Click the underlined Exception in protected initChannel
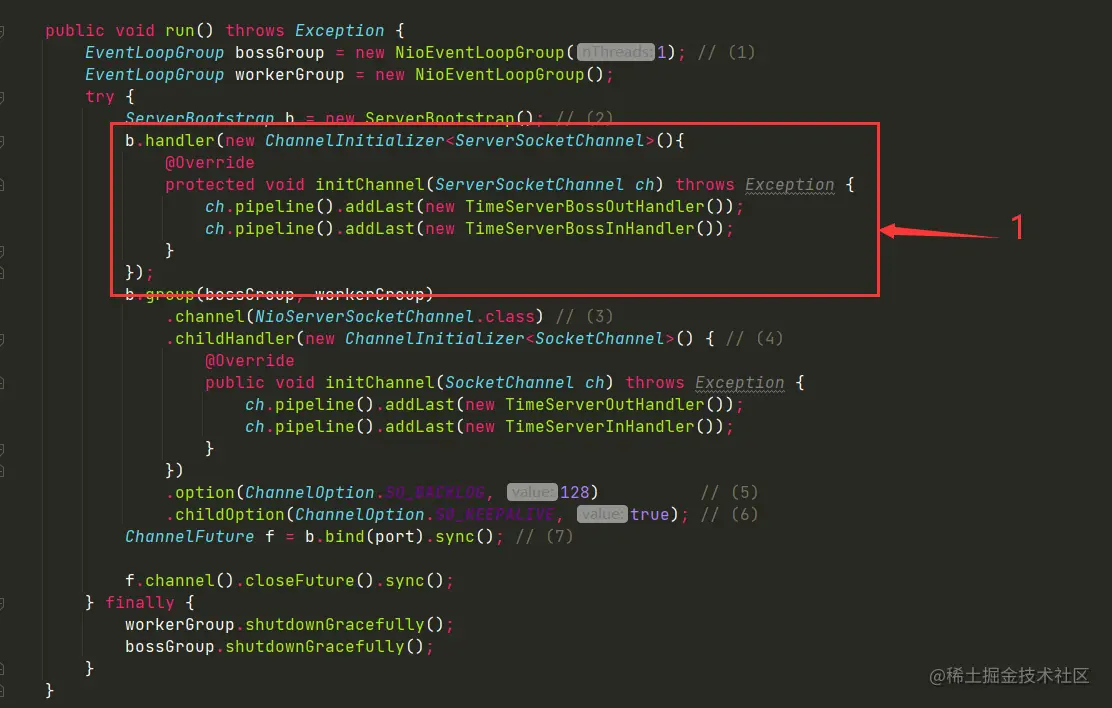1112x708 pixels. click(x=789, y=184)
